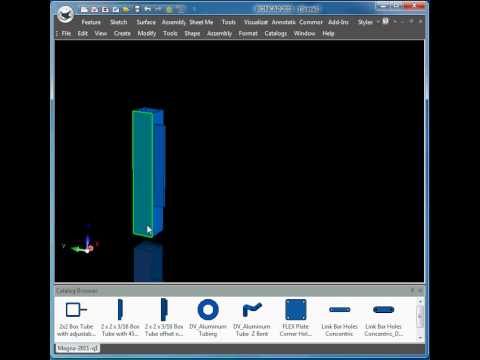Select the DV_Aluminum Tube Z Bent catalog item
Screen dimensions: 480x360
pos(252,318)
